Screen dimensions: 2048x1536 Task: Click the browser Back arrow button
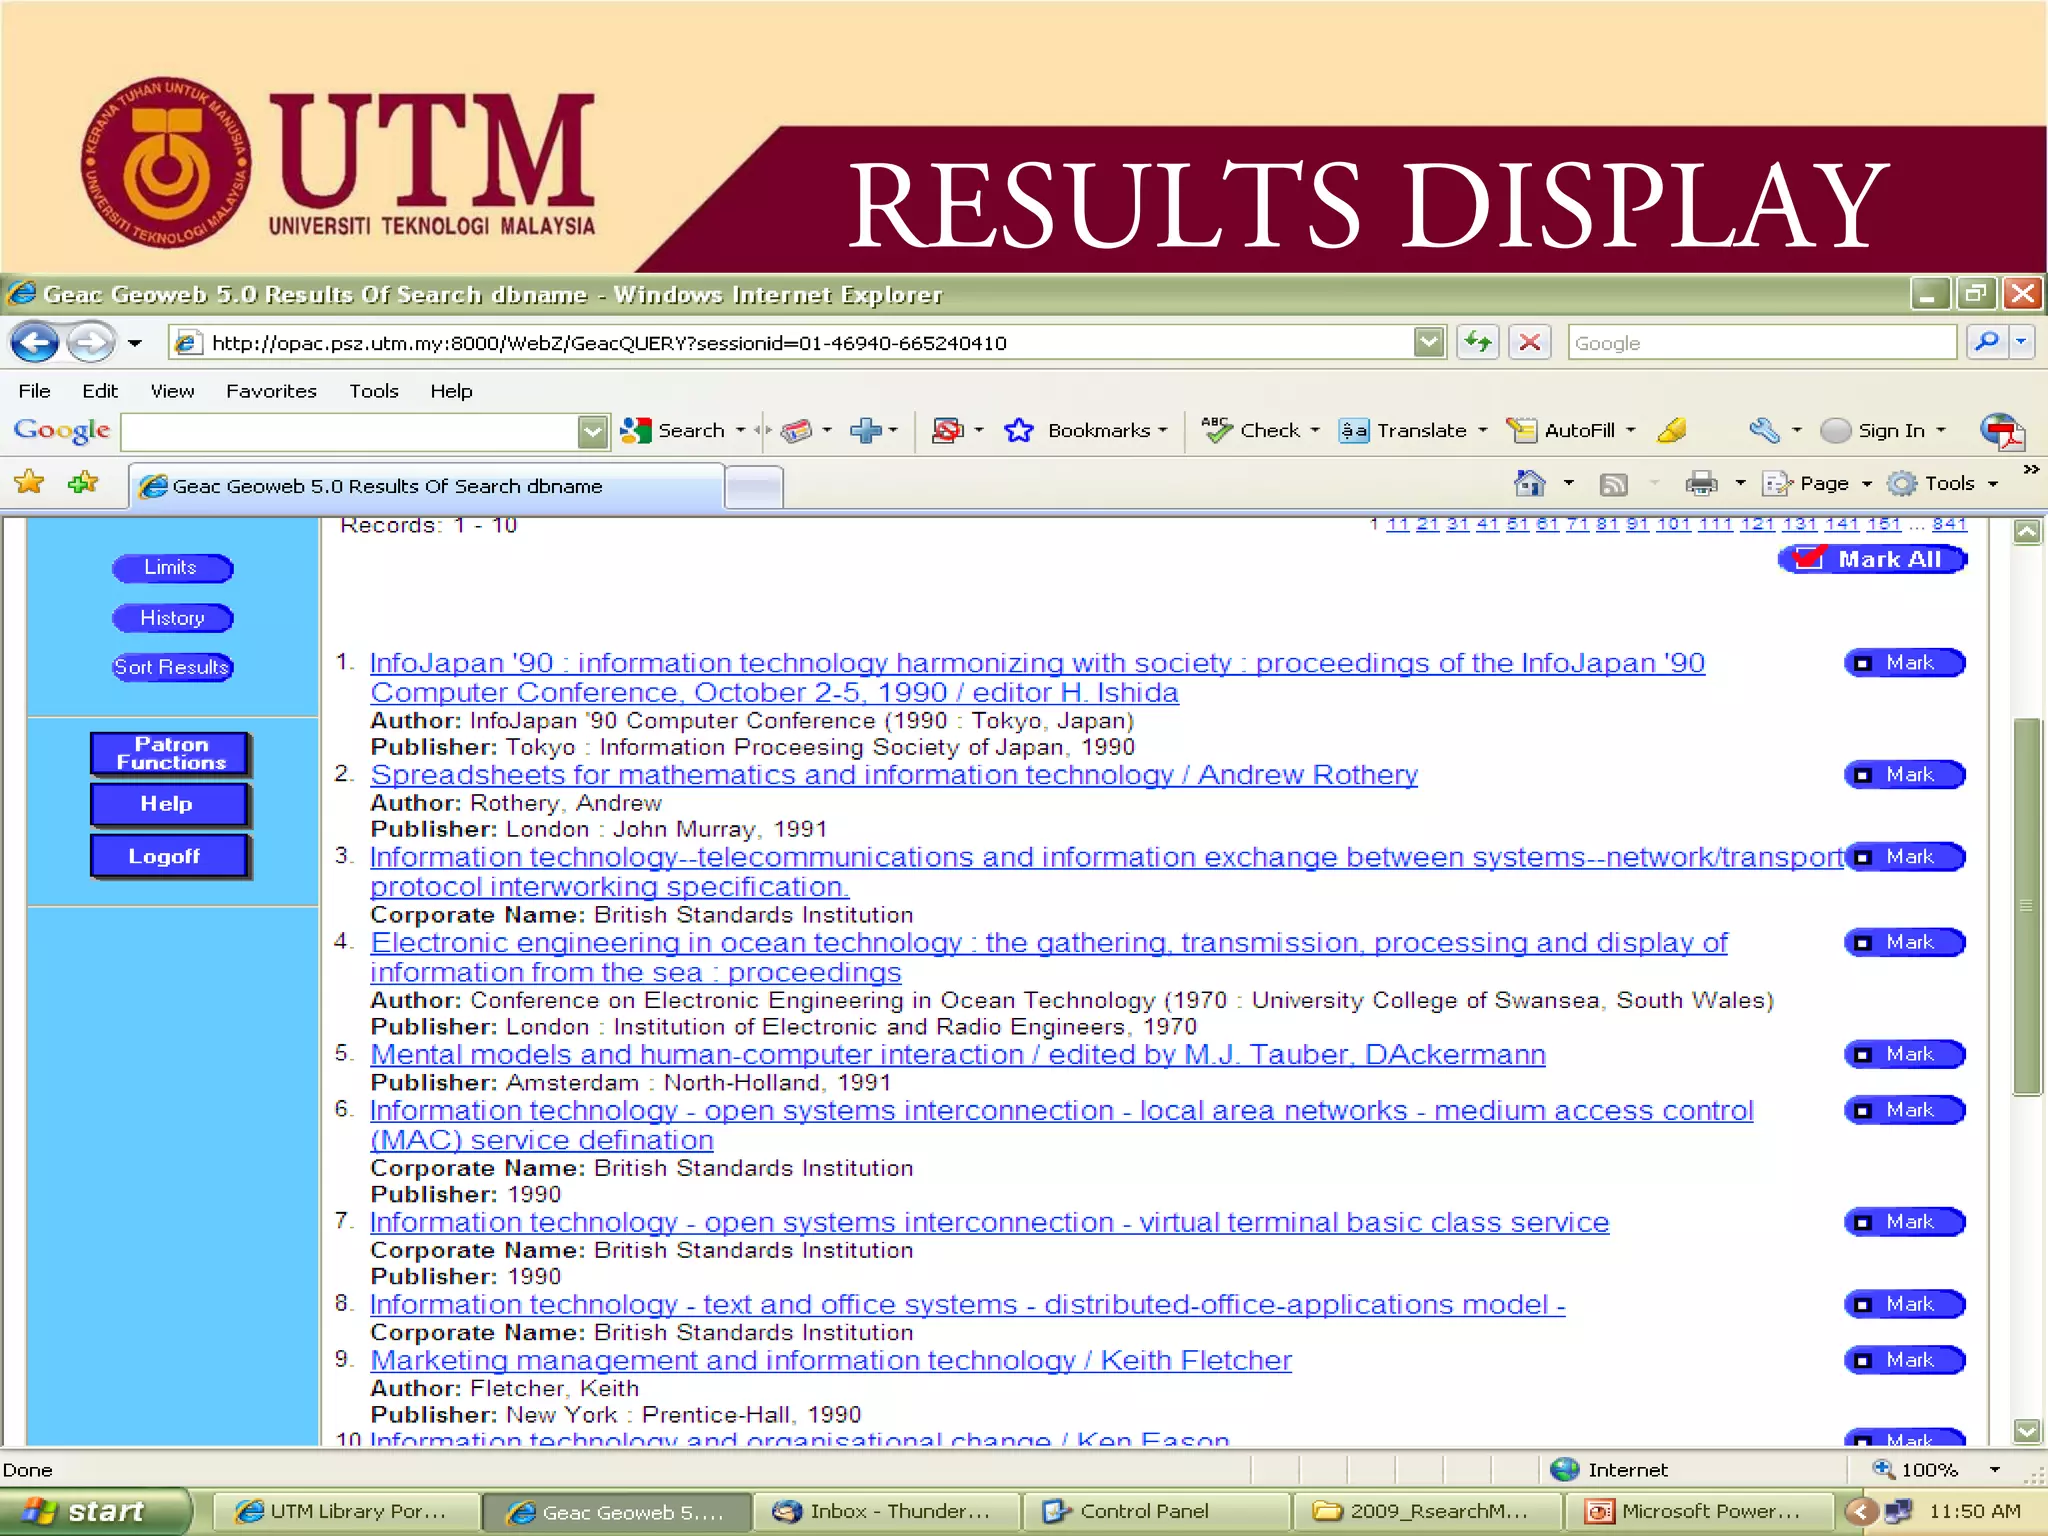tap(35, 343)
